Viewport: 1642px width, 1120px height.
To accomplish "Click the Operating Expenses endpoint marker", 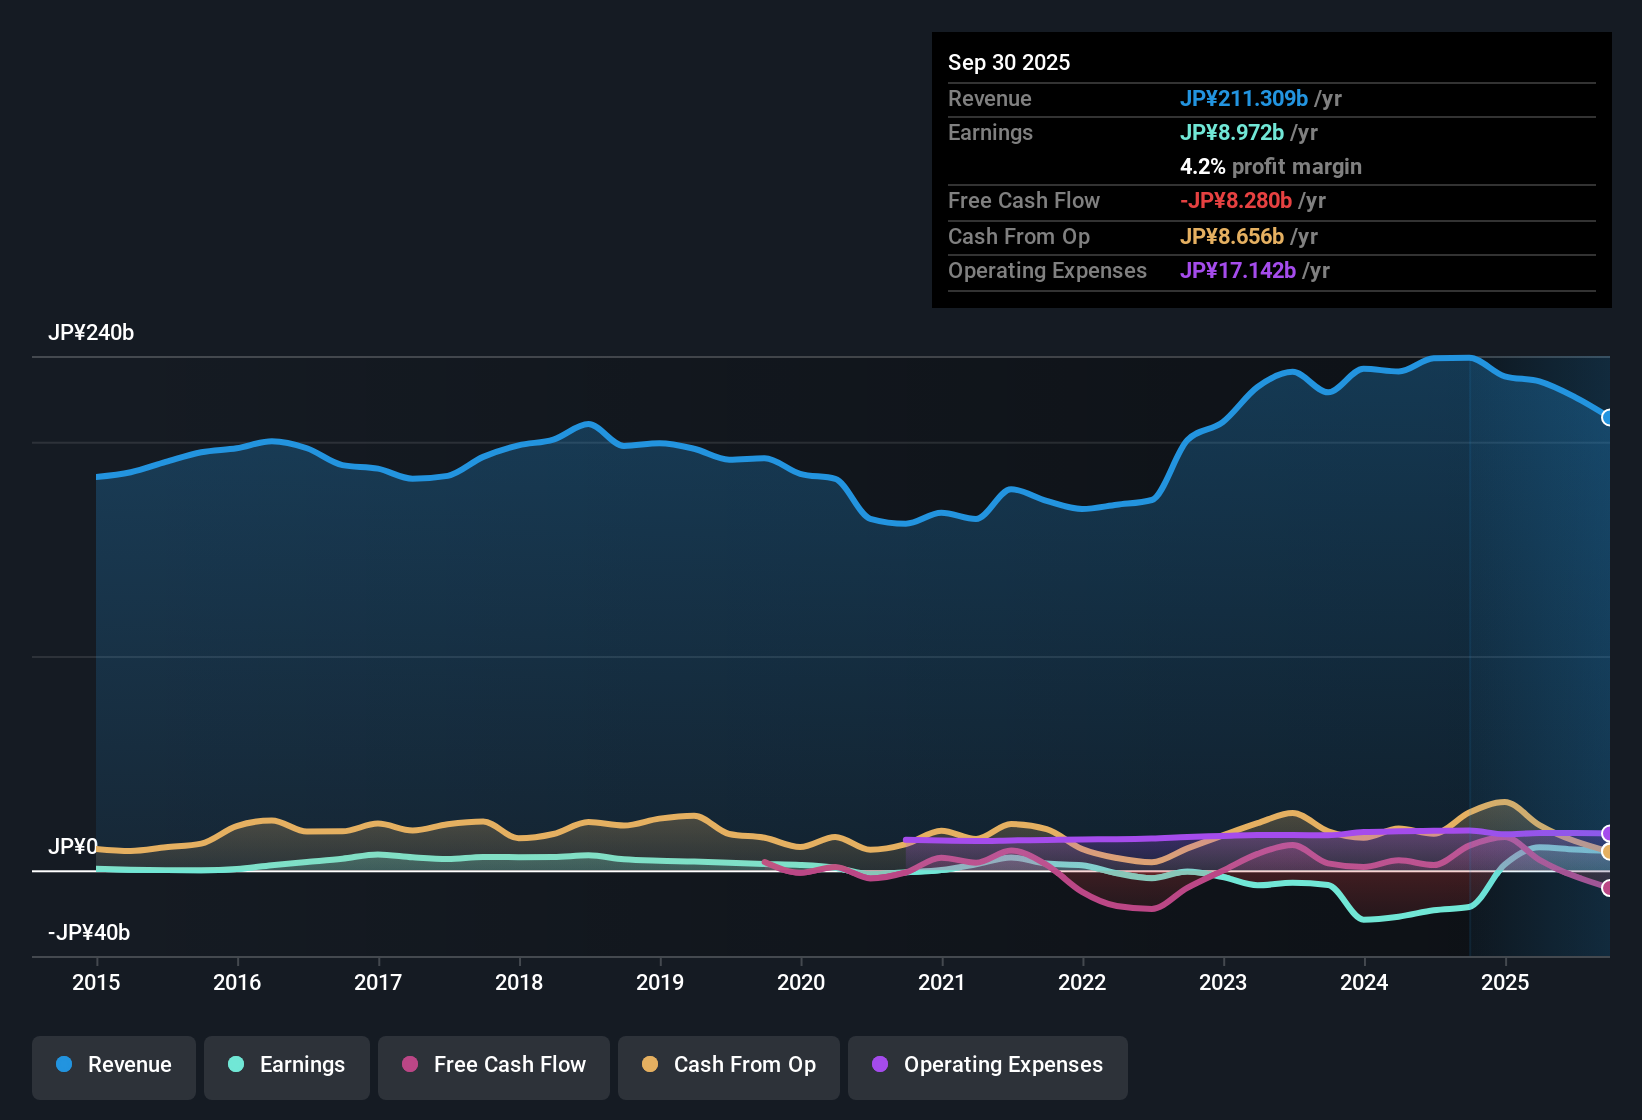I will click(1607, 831).
